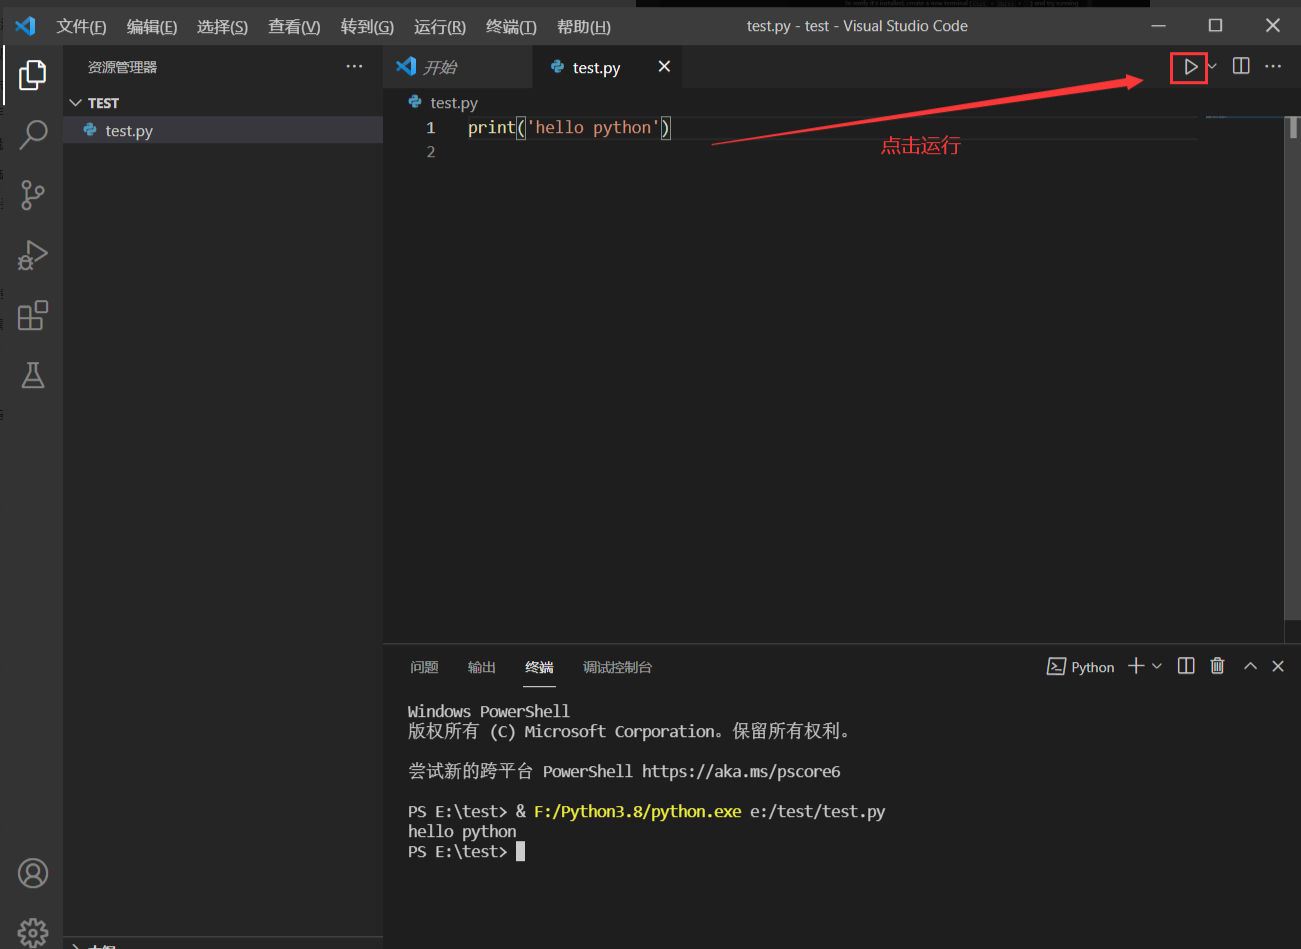Open editor More Actions ellipsis

click(x=1273, y=66)
